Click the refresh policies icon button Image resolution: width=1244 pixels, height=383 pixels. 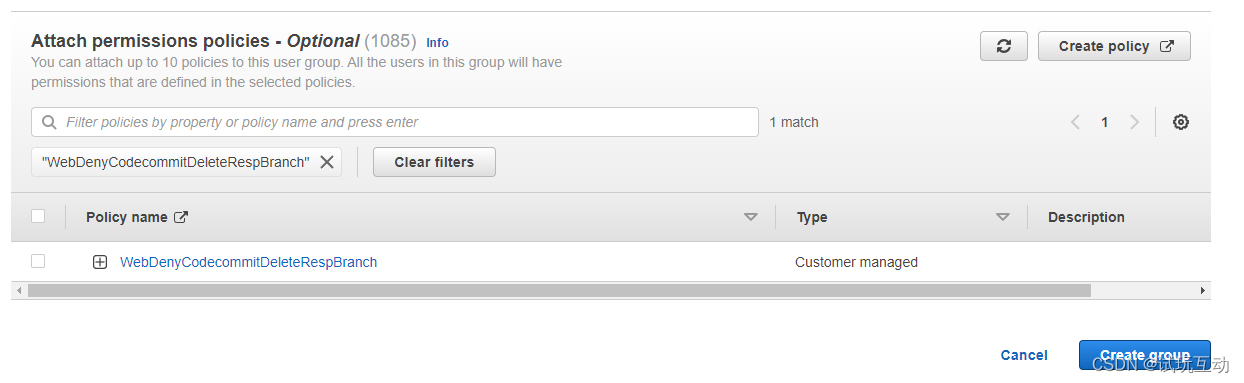[1004, 46]
